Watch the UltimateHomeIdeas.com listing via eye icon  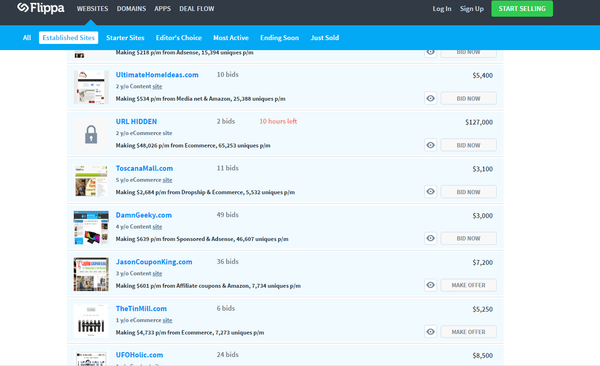pos(430,98)
